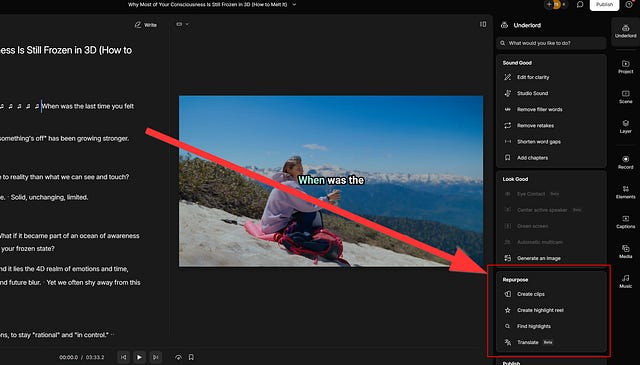Open the Layer panel in the sidebar
This screenshot has height=365, width=640.
(625, 126)
